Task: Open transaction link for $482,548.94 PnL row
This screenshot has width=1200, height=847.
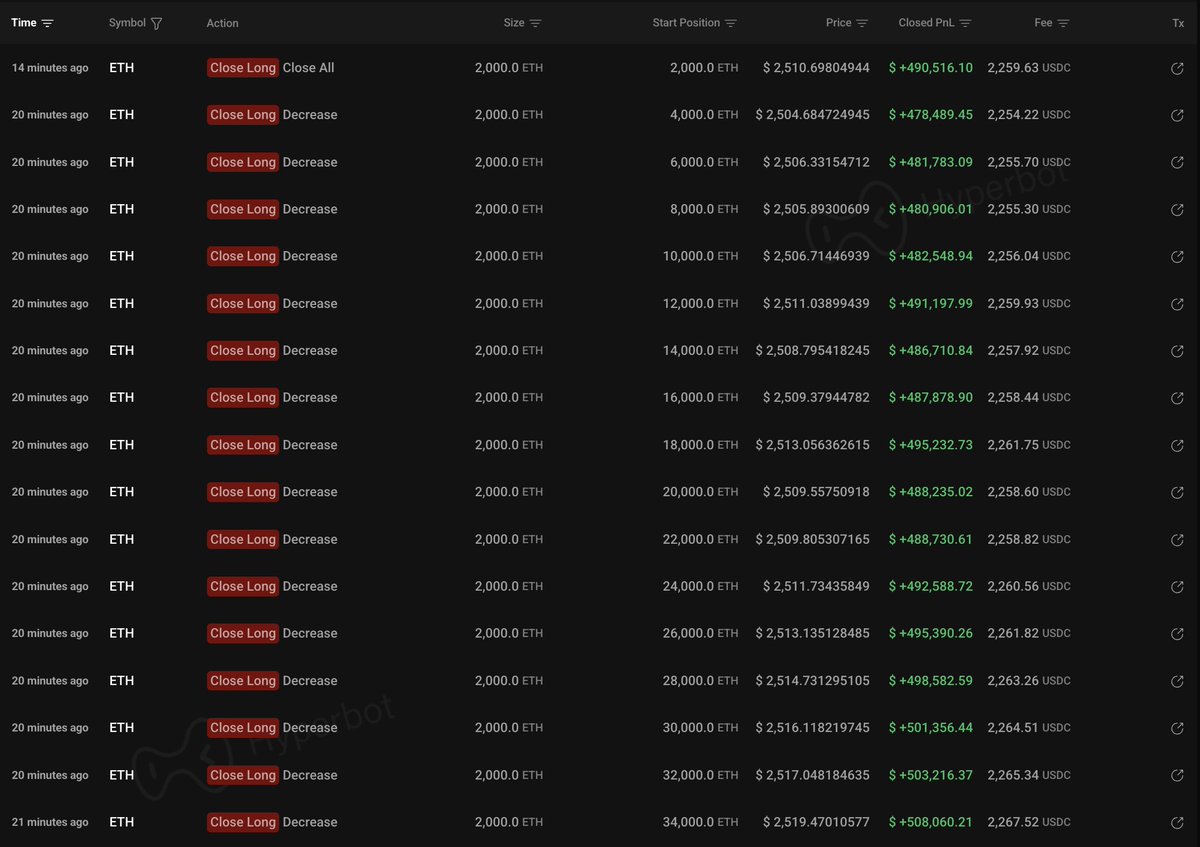Action: [1177, 257]
